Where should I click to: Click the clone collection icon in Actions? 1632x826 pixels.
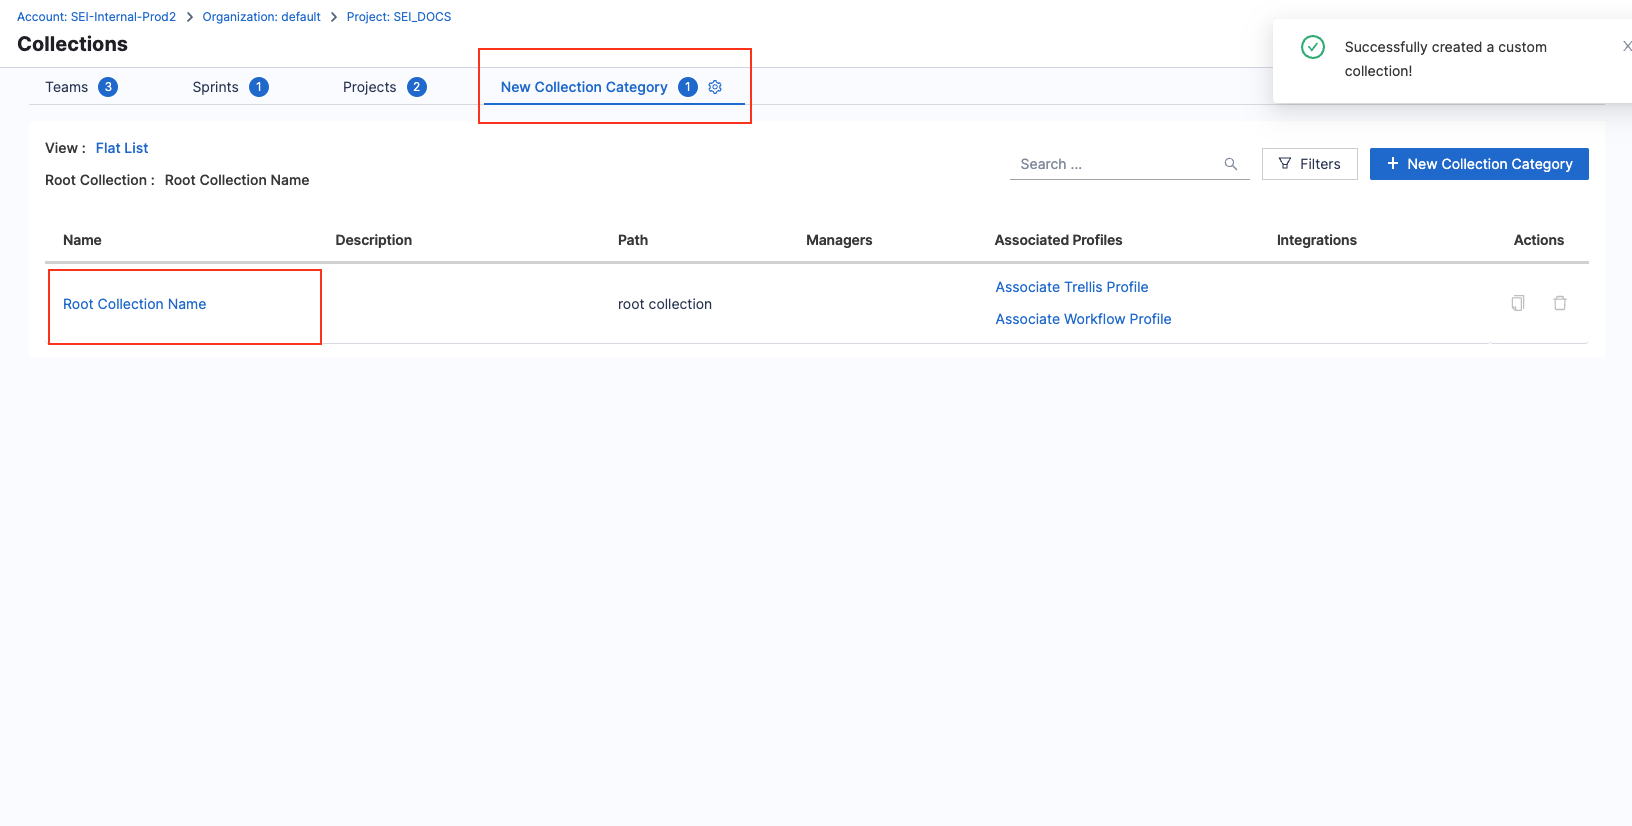(1517, 303)
